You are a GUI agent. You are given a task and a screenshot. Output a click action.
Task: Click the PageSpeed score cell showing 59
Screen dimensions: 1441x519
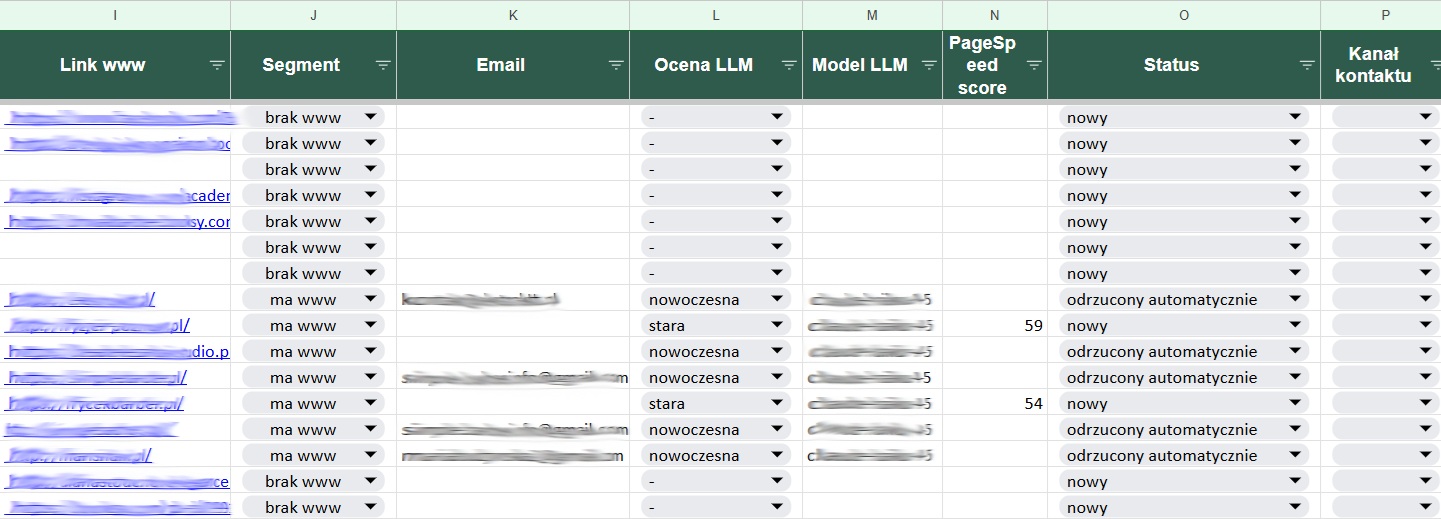[x=995, y=326]
